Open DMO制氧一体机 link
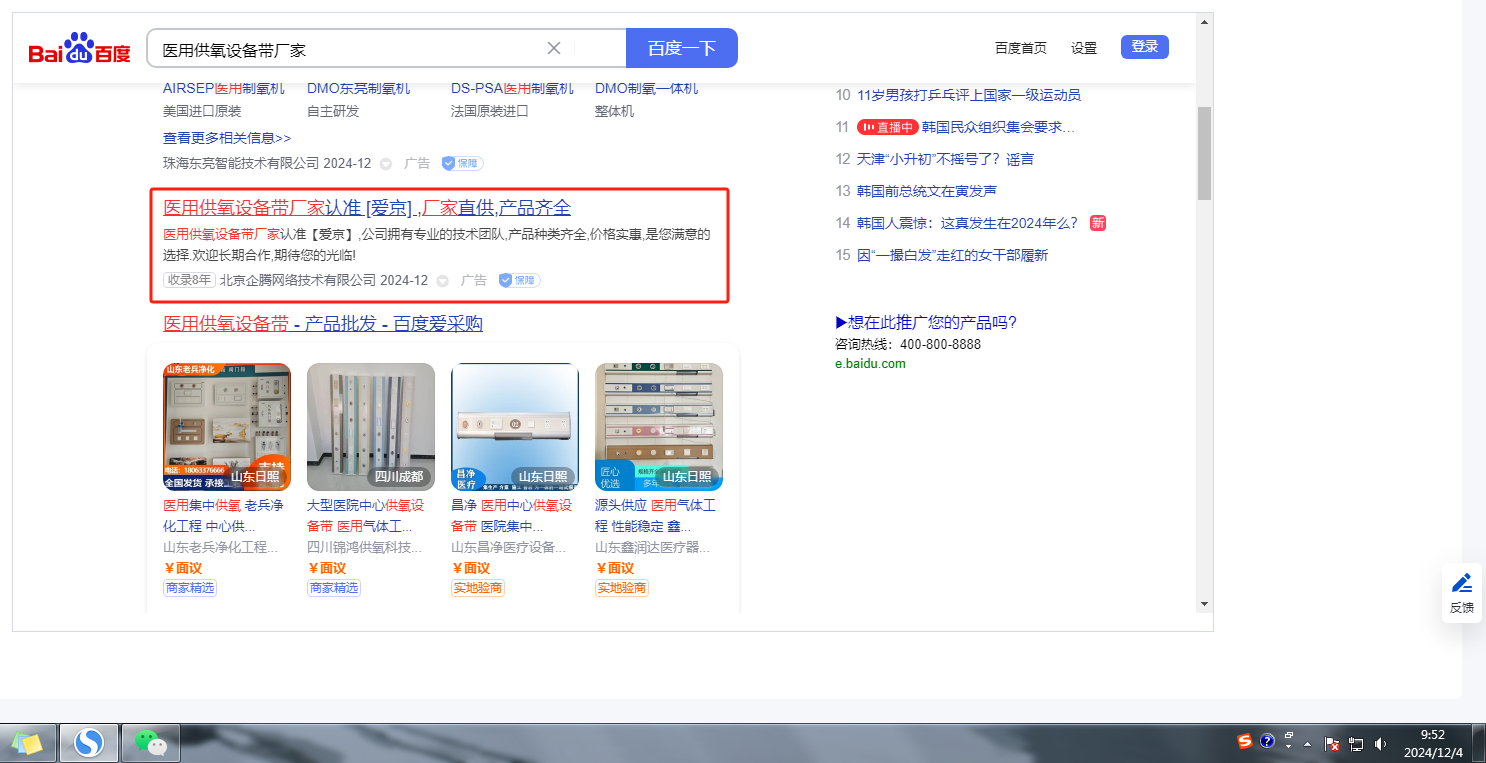1486x763 pixels. (x=646, y=88)
